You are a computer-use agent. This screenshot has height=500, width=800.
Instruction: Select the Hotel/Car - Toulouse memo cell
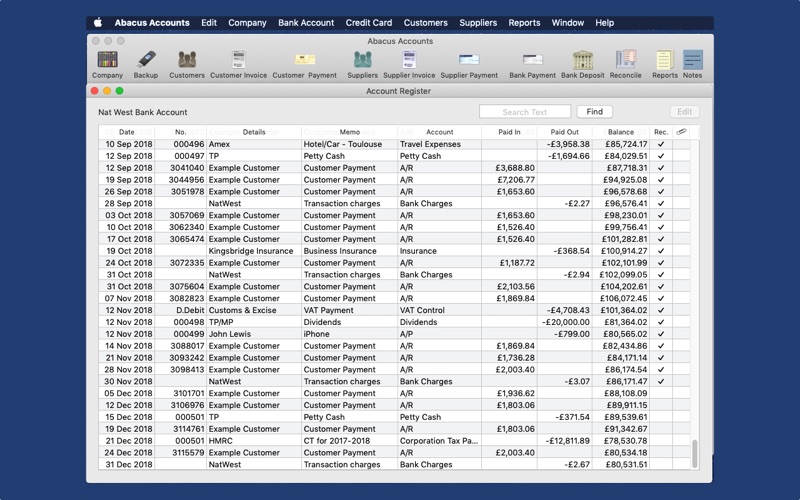click(x=349, y=144)
